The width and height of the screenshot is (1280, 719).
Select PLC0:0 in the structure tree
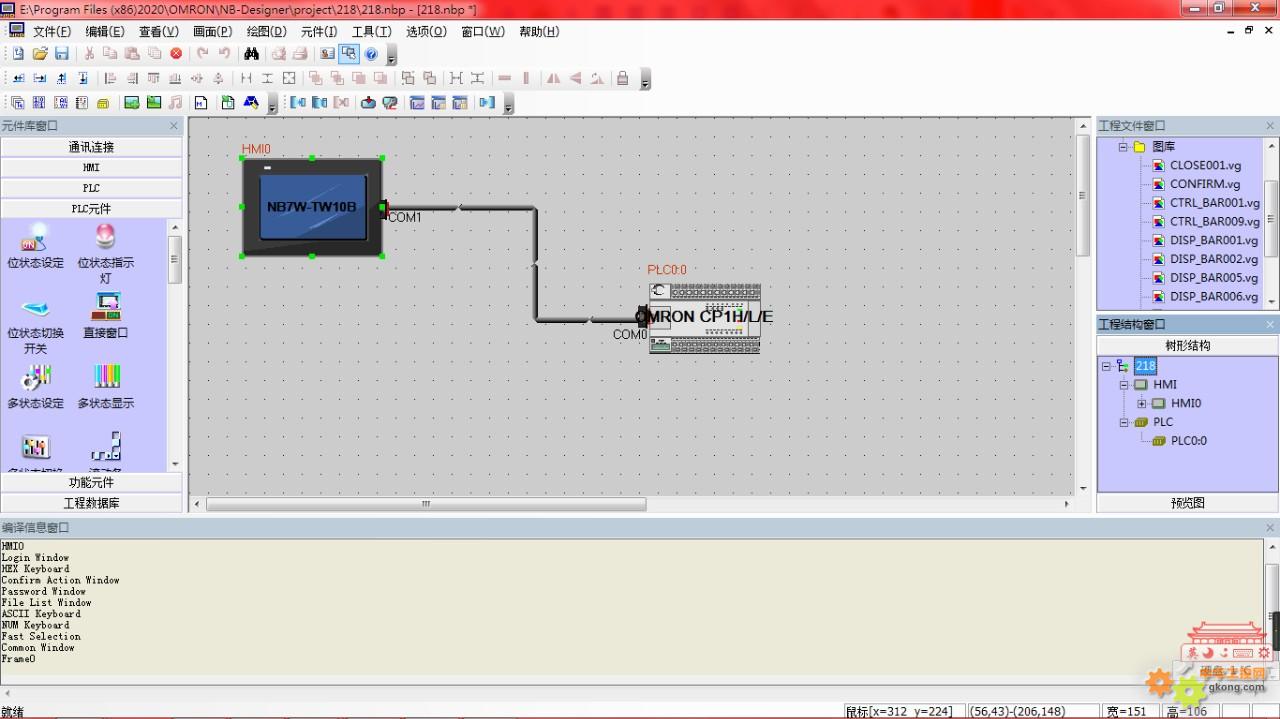click(1188, 441)
